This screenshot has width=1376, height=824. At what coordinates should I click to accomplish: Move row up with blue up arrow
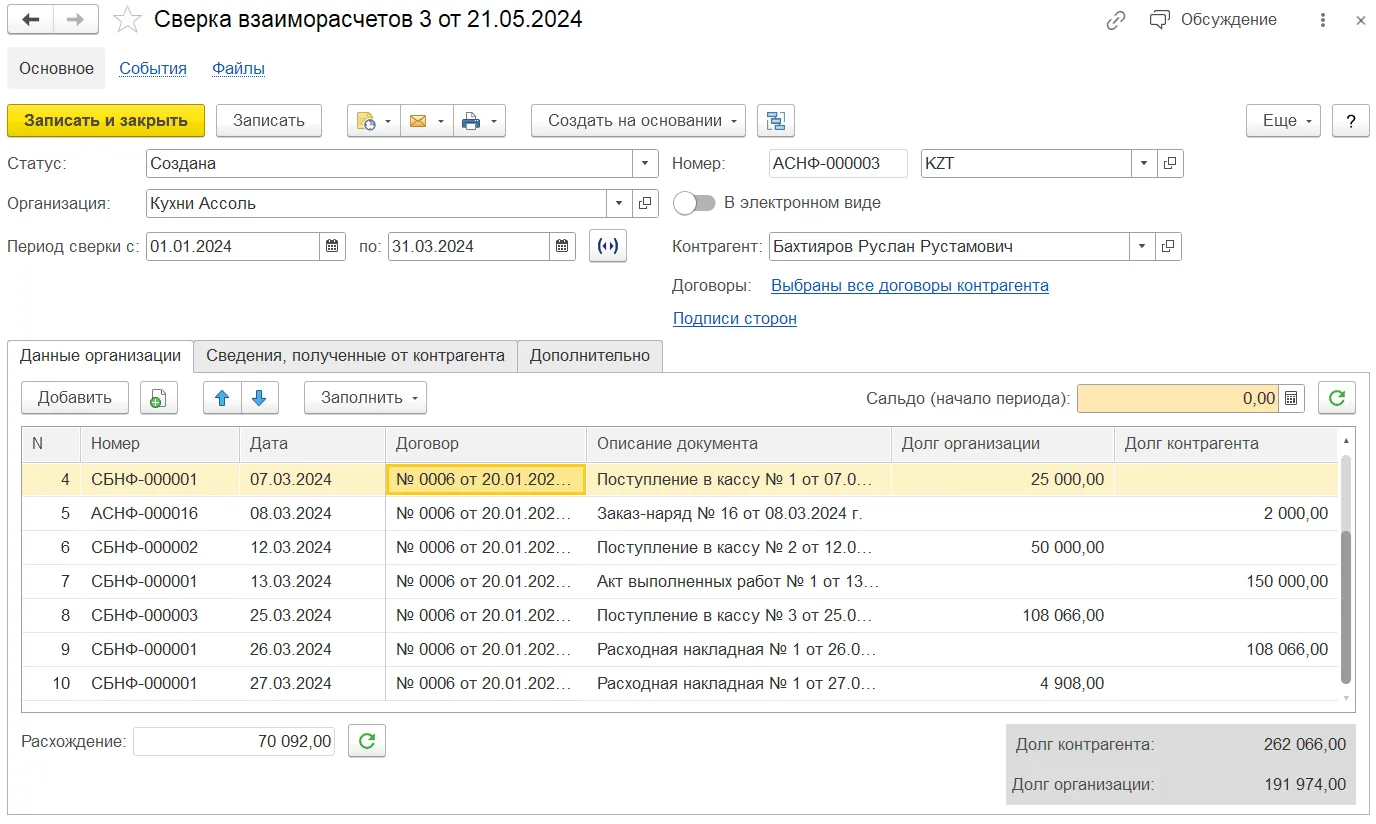pyautogui.click(x=222, y=398)
